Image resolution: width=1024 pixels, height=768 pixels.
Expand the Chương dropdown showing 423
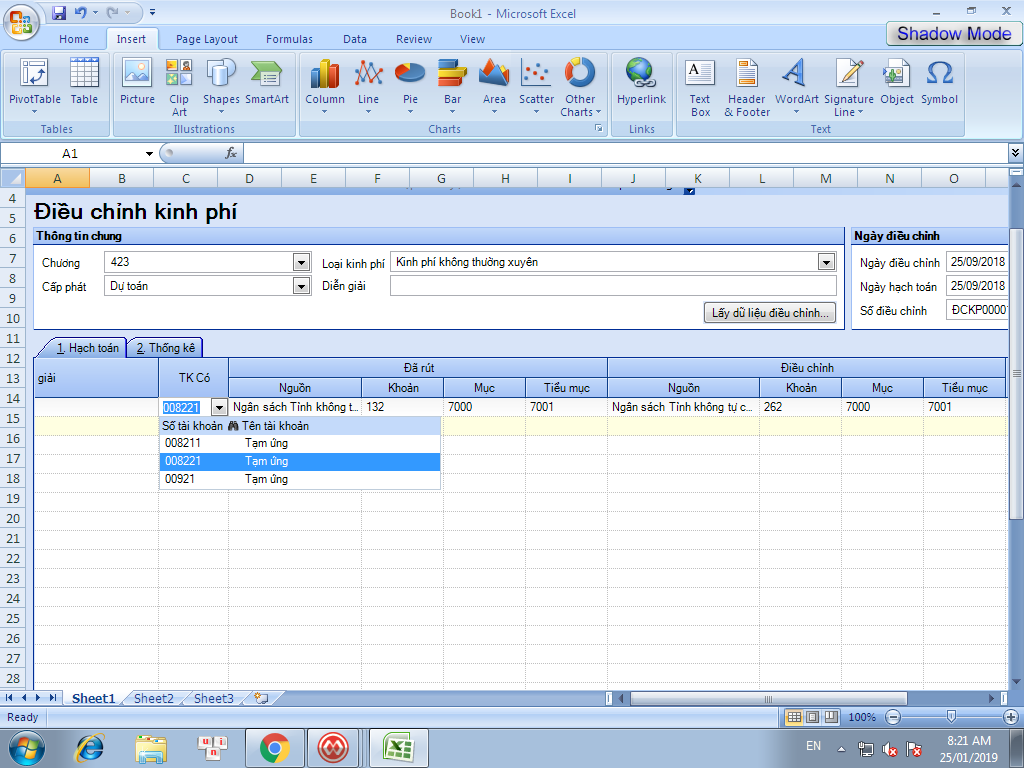[x=301, y=262]
